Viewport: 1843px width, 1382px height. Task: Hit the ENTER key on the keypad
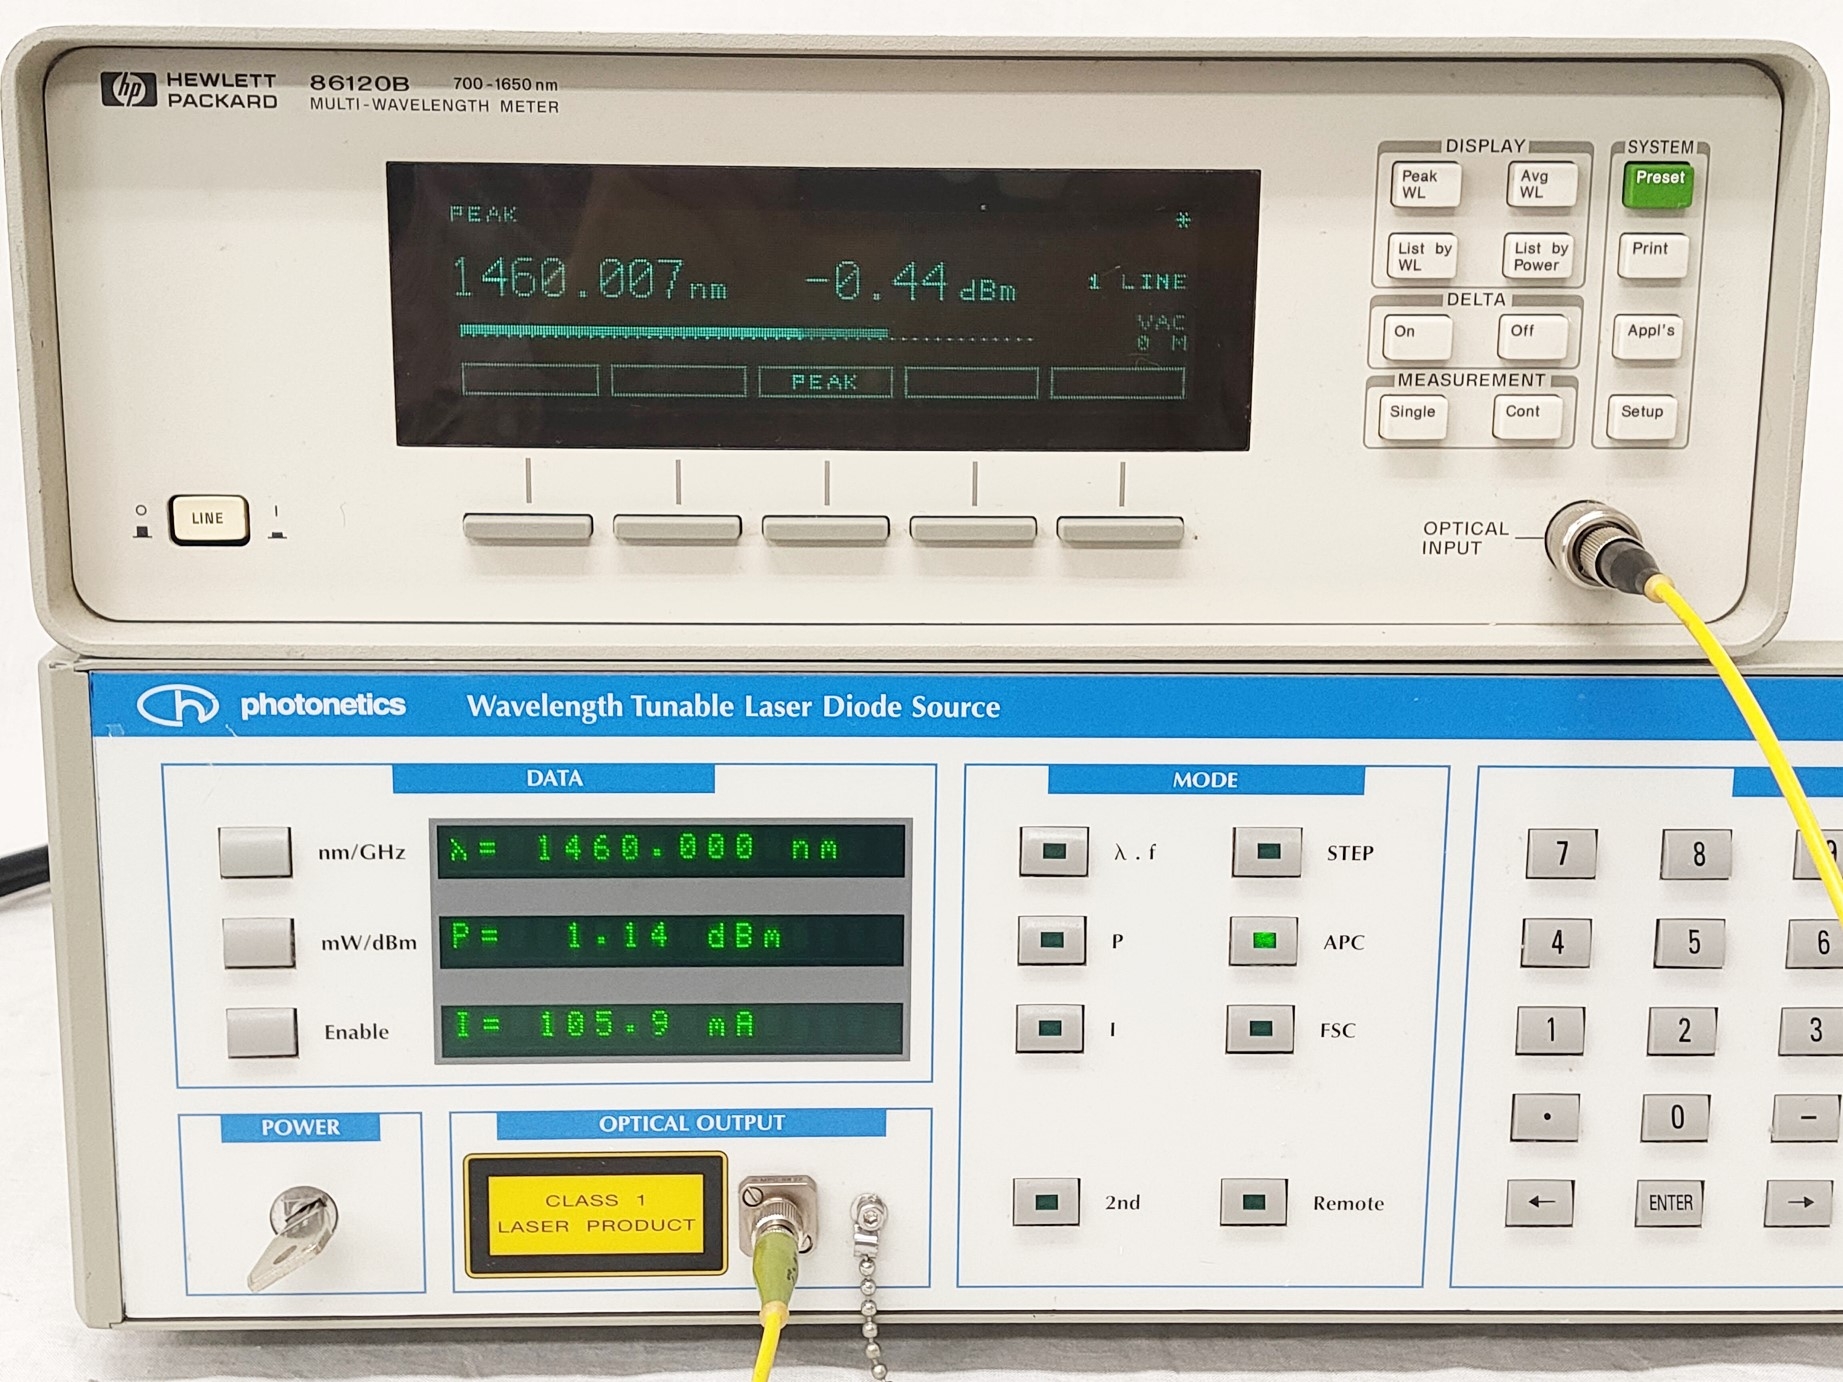coord(1670,1203)
